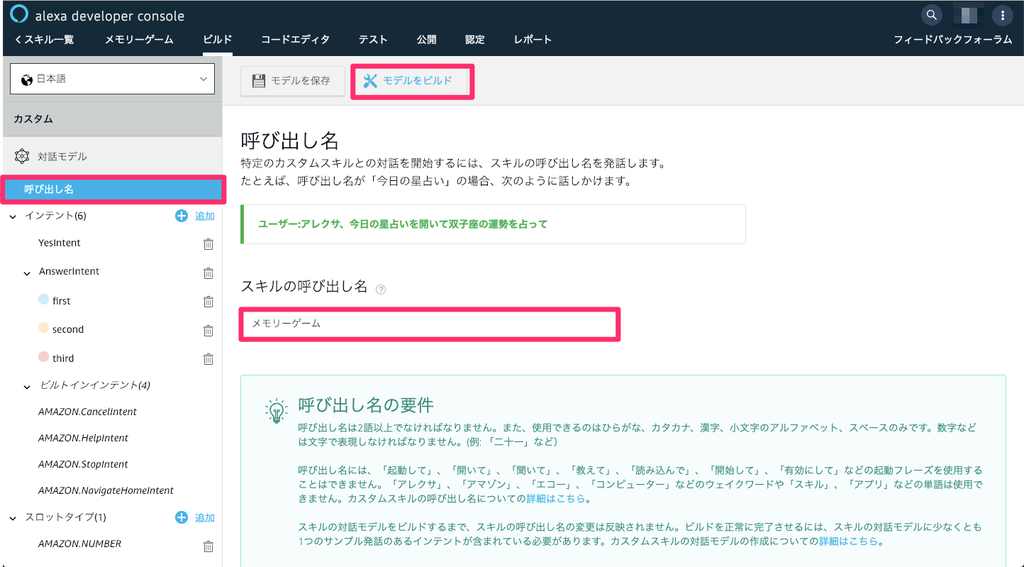
Task: Select AMAZON.HelpIntent
Action: click(x=83, y=438)
